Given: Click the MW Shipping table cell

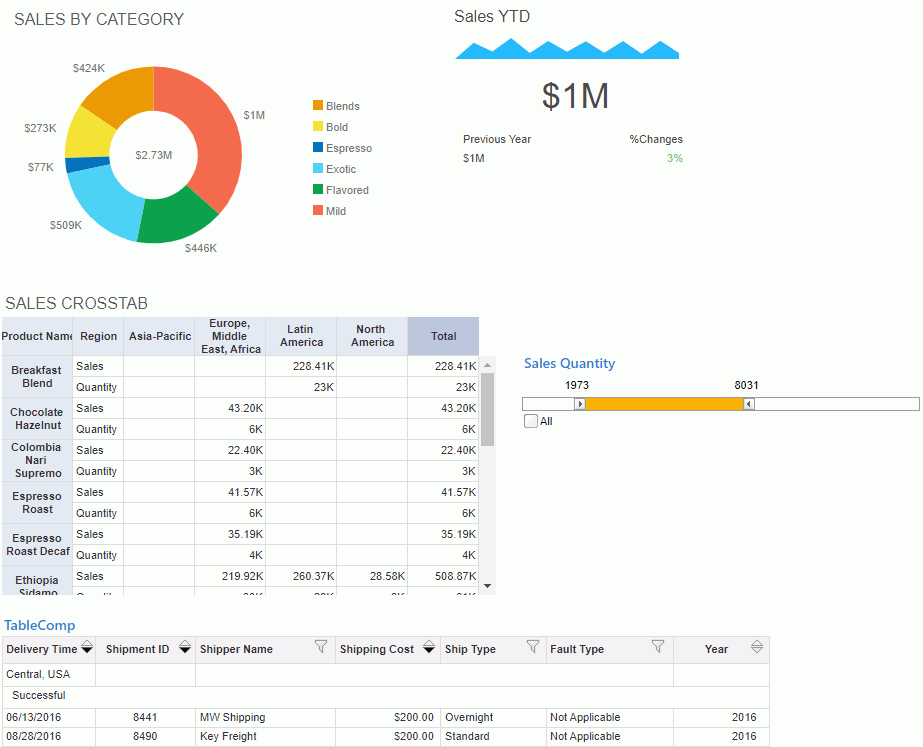Looking at the screenshot, I should pos(232,717).
